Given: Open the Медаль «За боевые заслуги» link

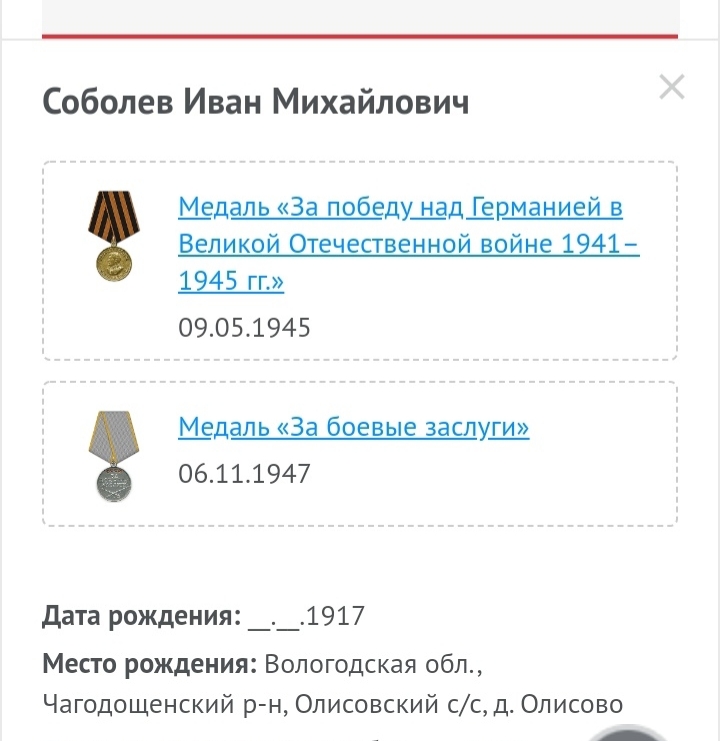Looking at the screenshot, I should 353,427.
